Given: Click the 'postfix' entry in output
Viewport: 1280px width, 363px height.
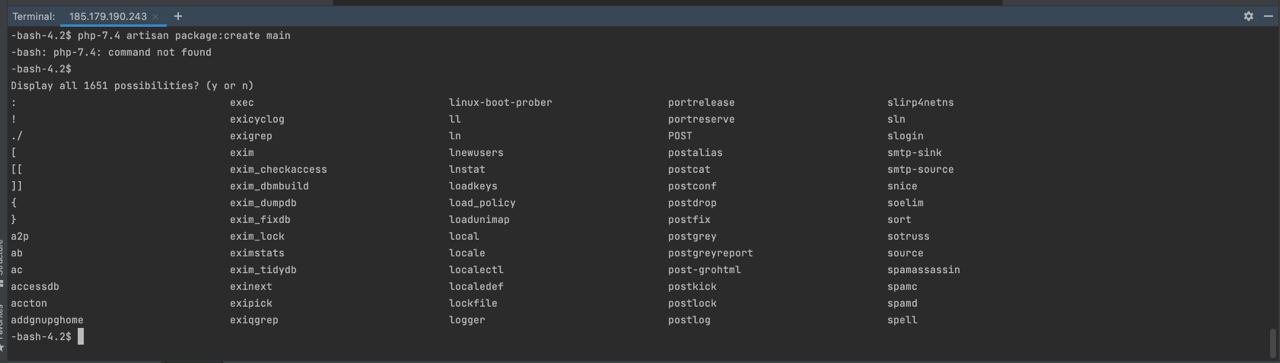Looking at the screenshot, I should pyautogui.click(x=689, y=220).
